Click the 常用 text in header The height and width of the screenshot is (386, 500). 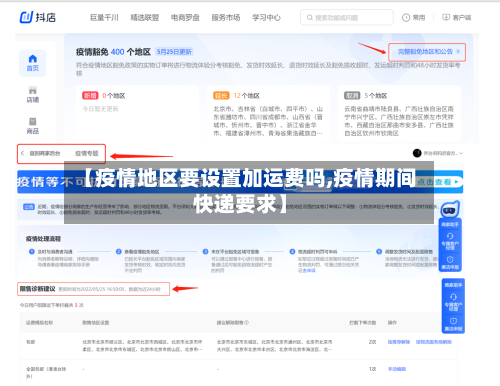[x=419, y=18]
